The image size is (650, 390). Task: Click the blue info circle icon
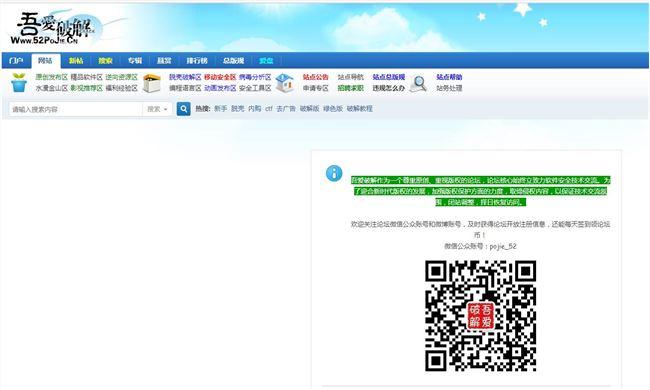coord(334,173)
